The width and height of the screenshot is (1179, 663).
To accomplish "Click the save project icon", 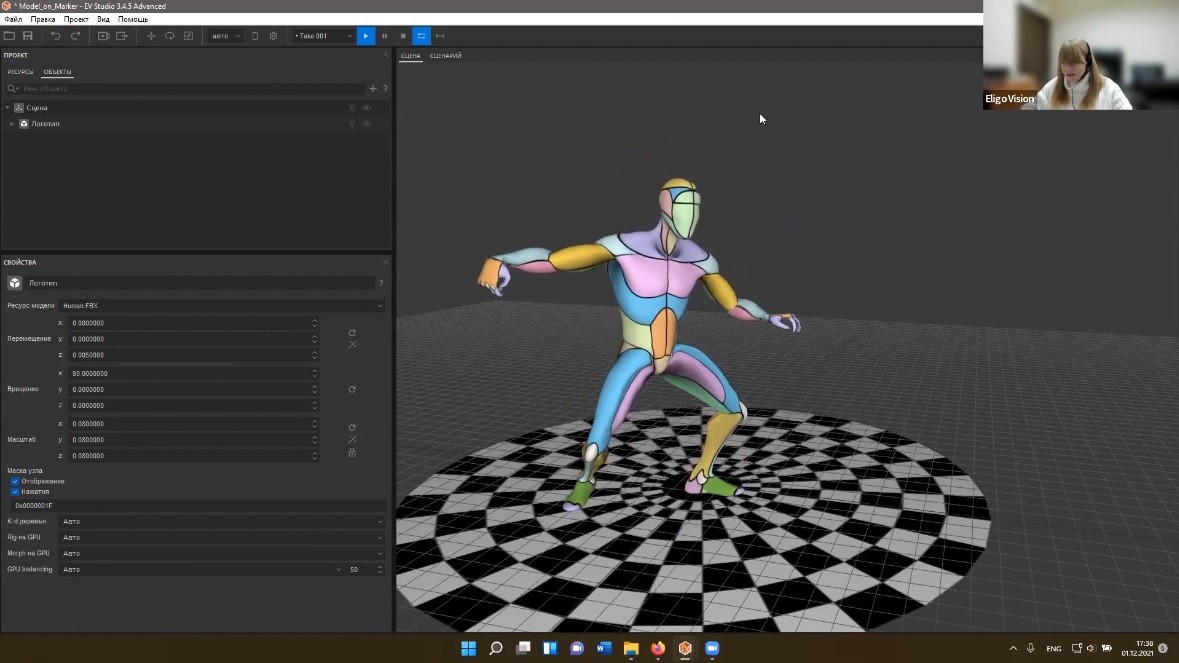I will tap(28, 36).
